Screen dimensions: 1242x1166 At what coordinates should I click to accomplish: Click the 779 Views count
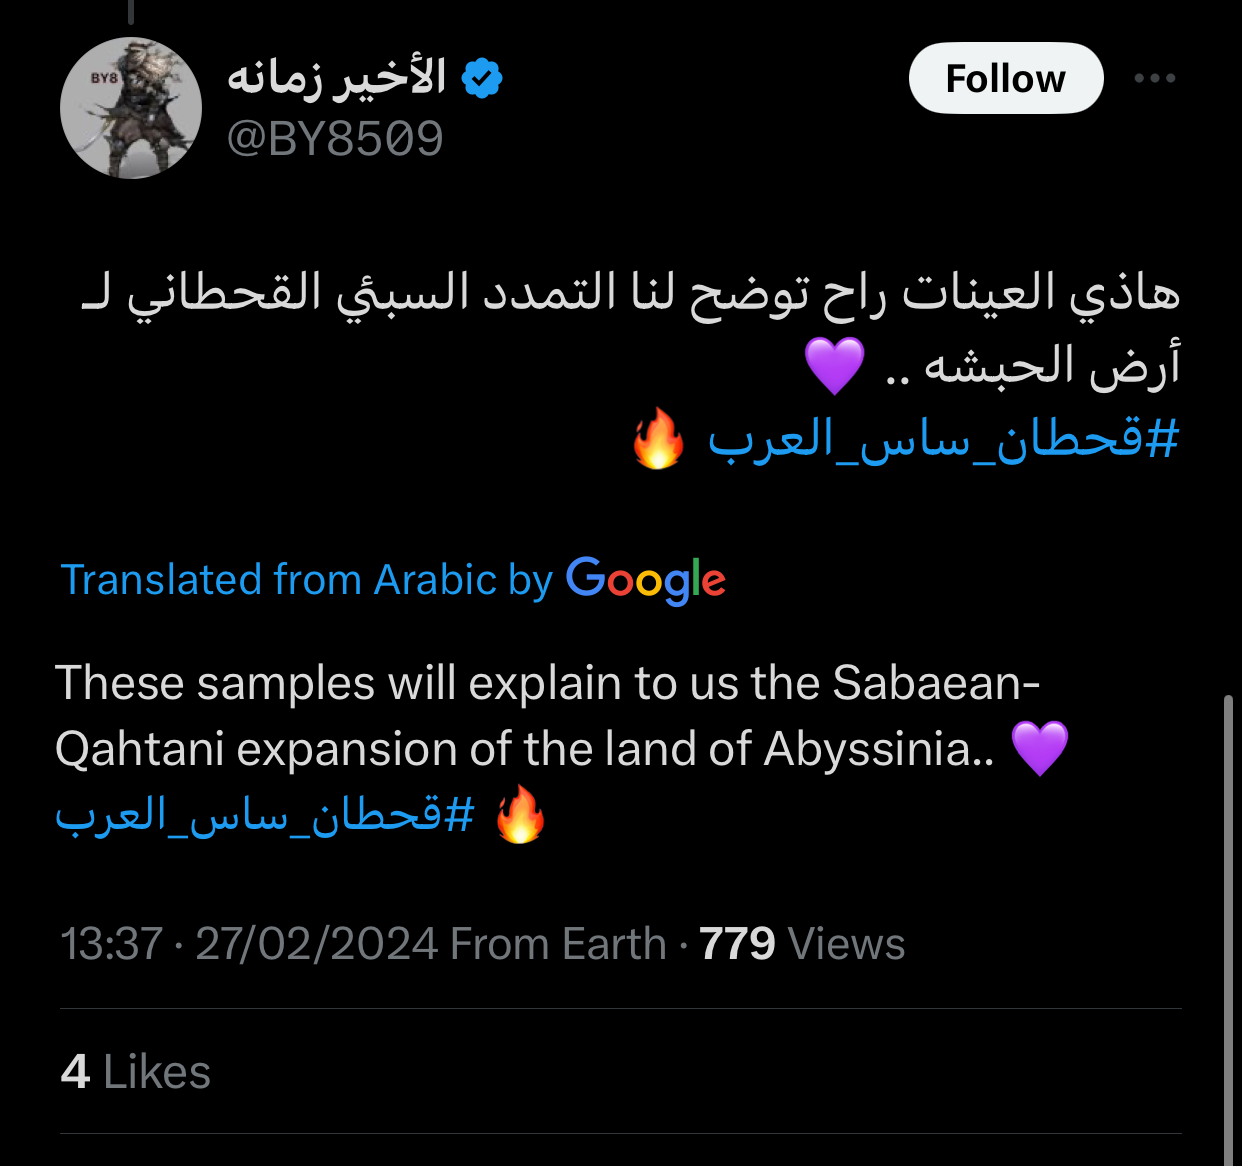801,944
